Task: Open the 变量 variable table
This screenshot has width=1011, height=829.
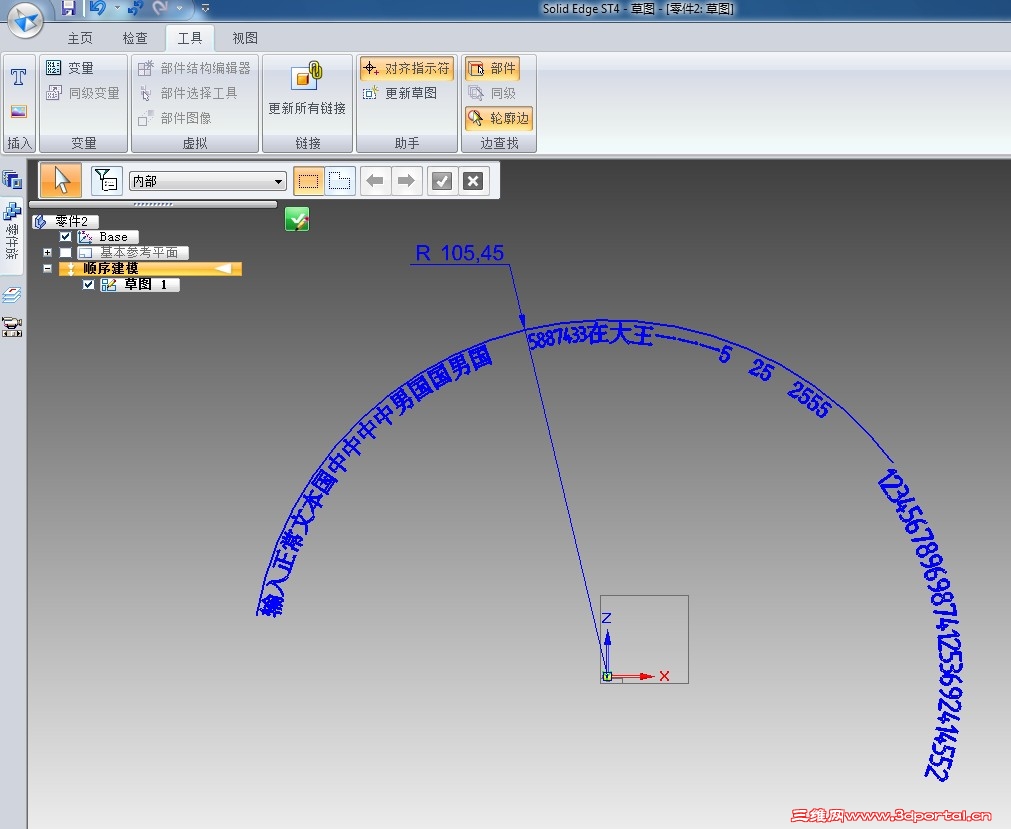Action: (71, 68)
